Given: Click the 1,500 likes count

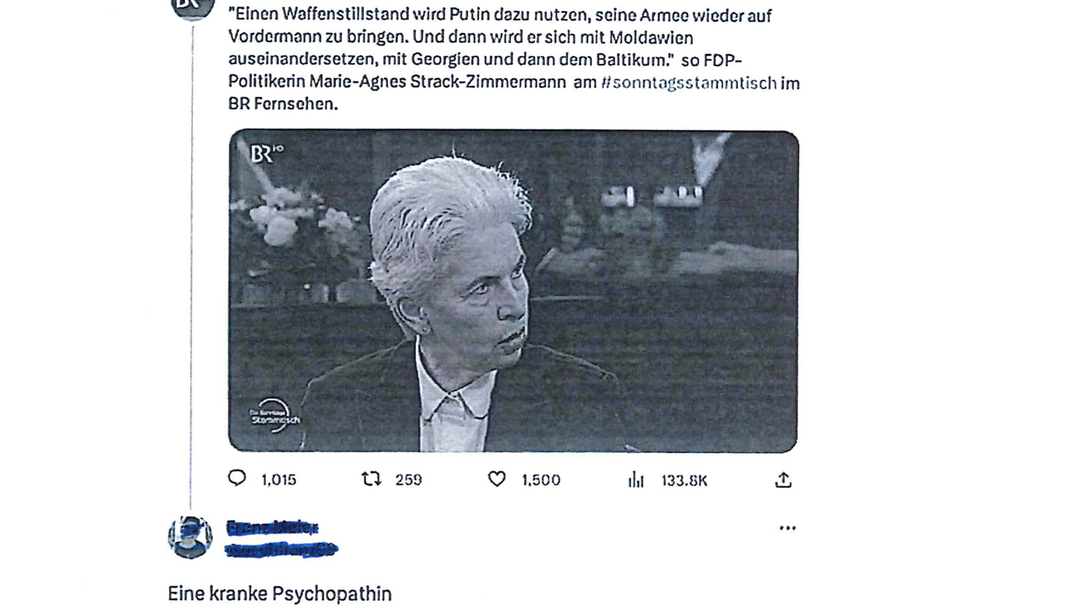Looking at the screenshot, I should pyautogui.click(x=541, y=480).
